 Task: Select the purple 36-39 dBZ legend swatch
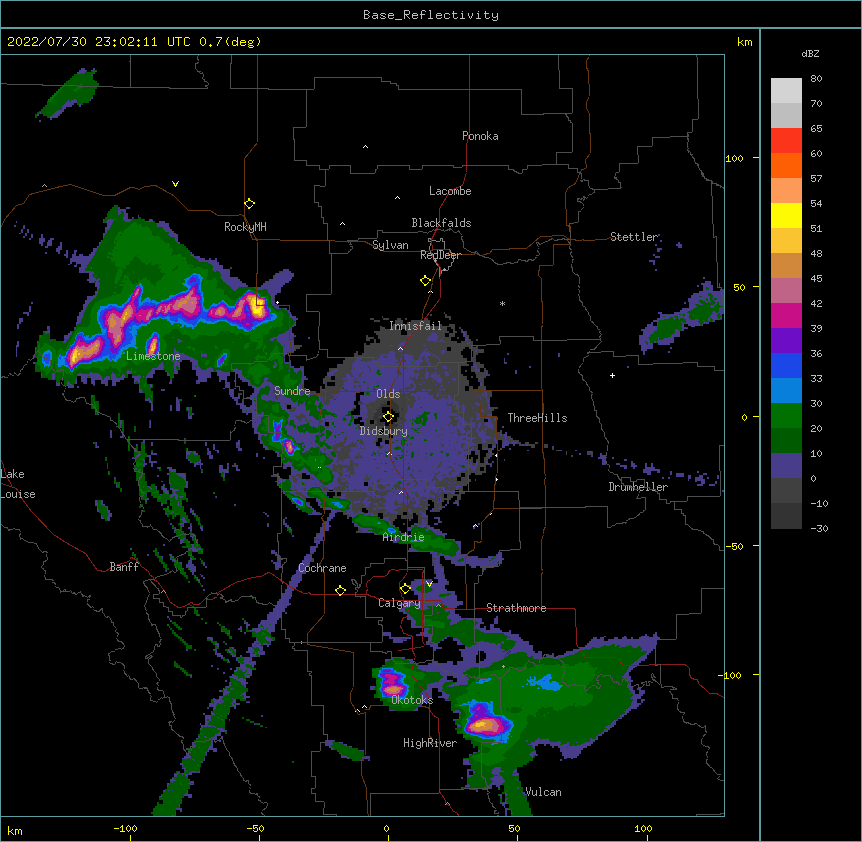(786, 341)
